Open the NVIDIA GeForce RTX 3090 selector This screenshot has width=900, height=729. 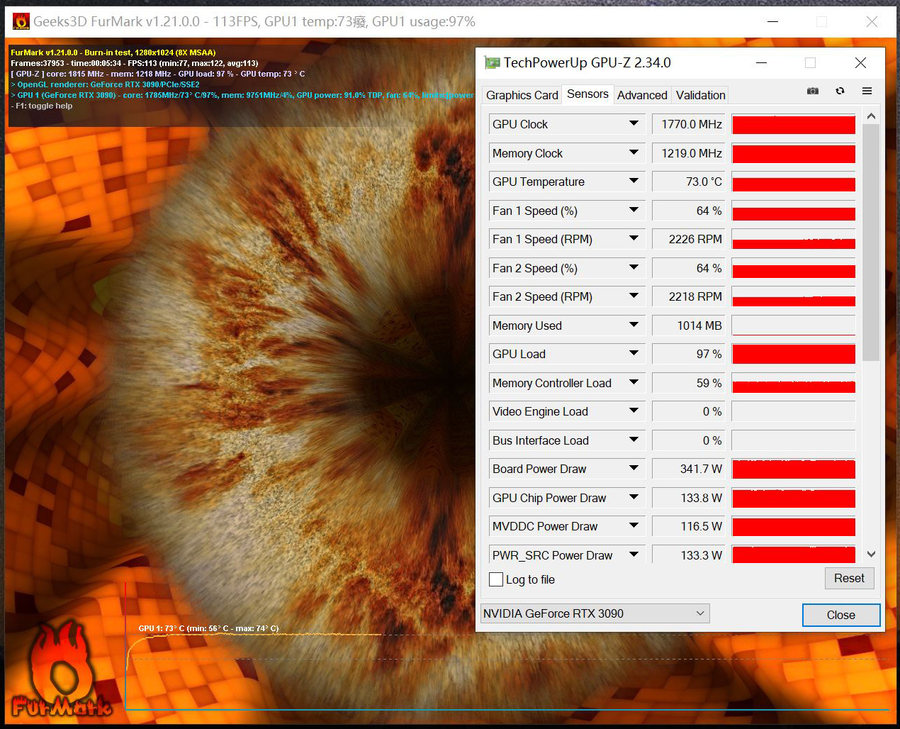click(x=594, y=614)
